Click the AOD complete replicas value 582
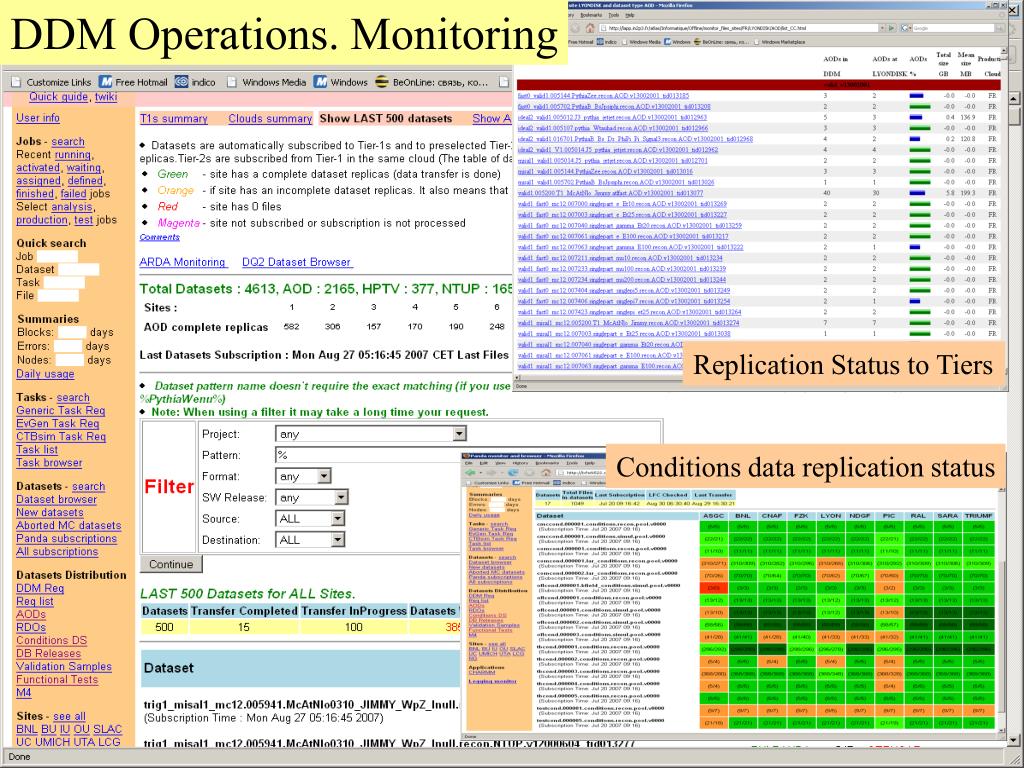Viewport: 1024px width, 768px height. [291, 327]
